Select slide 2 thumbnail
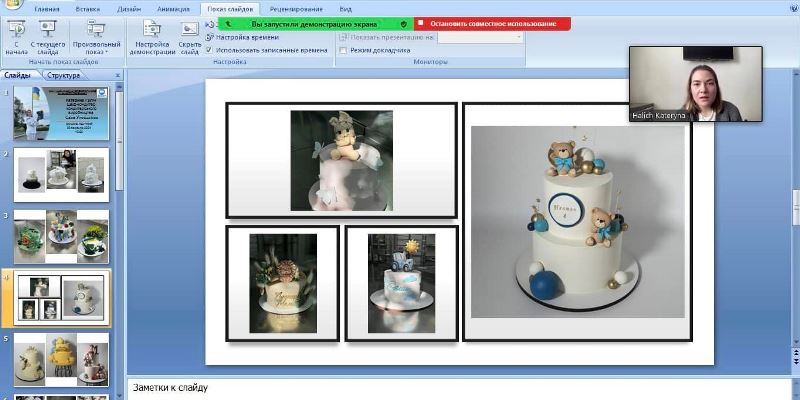This screenshot has height=400, width=800. [x=61, y=175]
